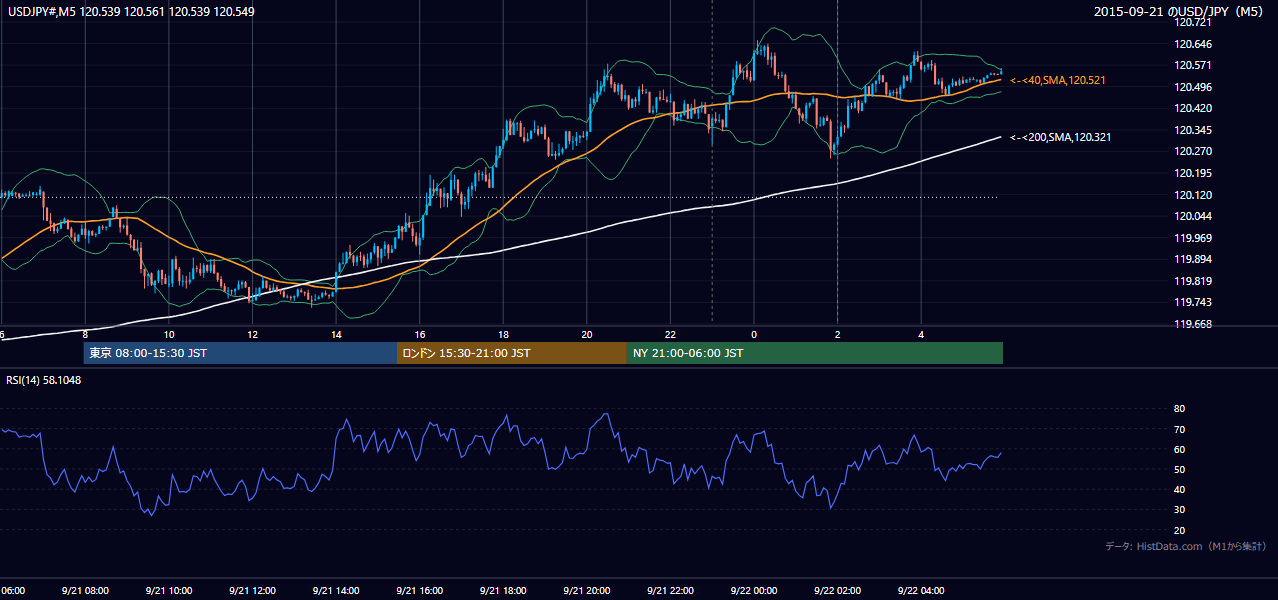This screenshot has height=600, width=1278.
Task: Click price axis label 120.270
Action: (x=1194, y=152)
